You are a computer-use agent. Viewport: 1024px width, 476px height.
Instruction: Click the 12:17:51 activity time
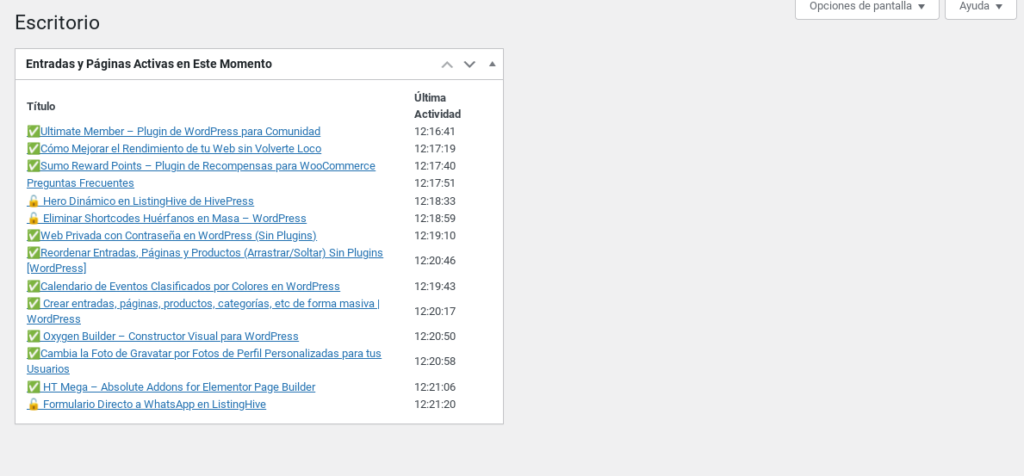point(435,183)
